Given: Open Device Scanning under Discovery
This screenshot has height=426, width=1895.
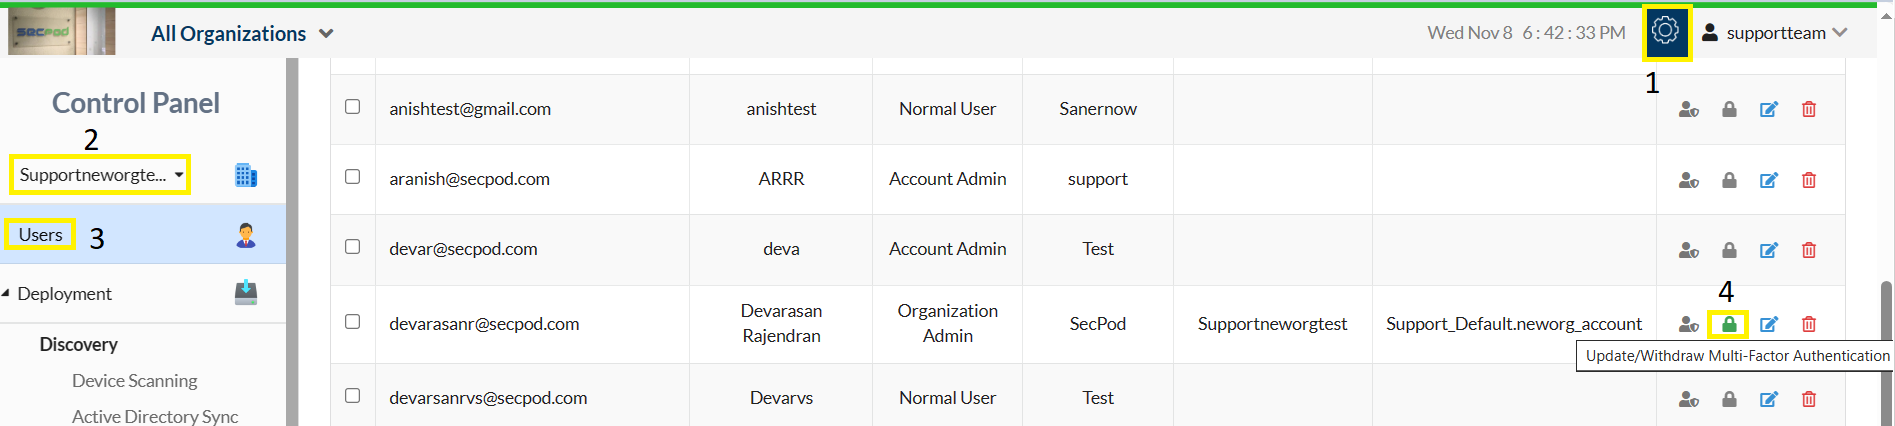Looking at the screenshot, I should (x=134, y=381).
